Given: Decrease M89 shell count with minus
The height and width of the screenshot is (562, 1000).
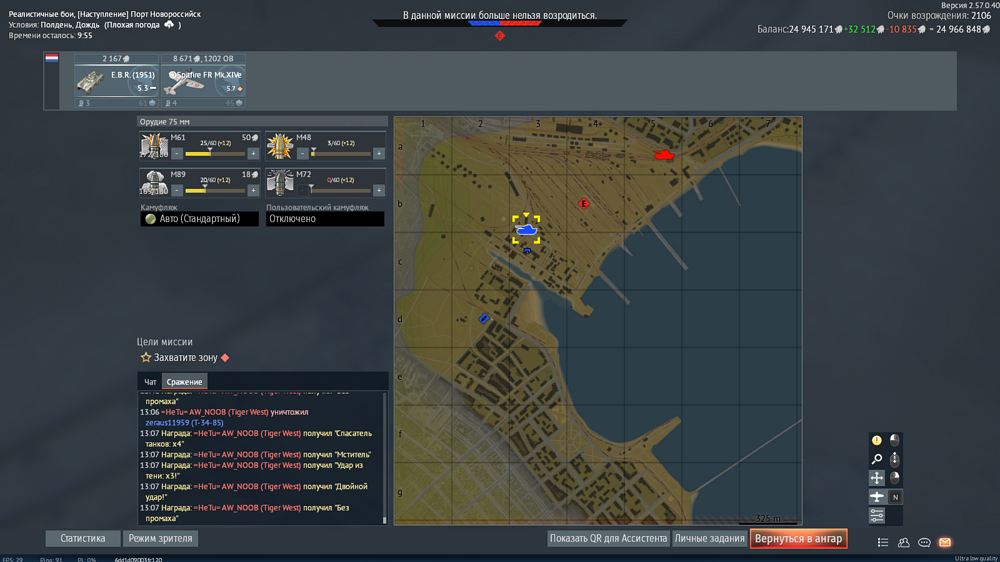Looking at the screenshot, I should [177, 190].
